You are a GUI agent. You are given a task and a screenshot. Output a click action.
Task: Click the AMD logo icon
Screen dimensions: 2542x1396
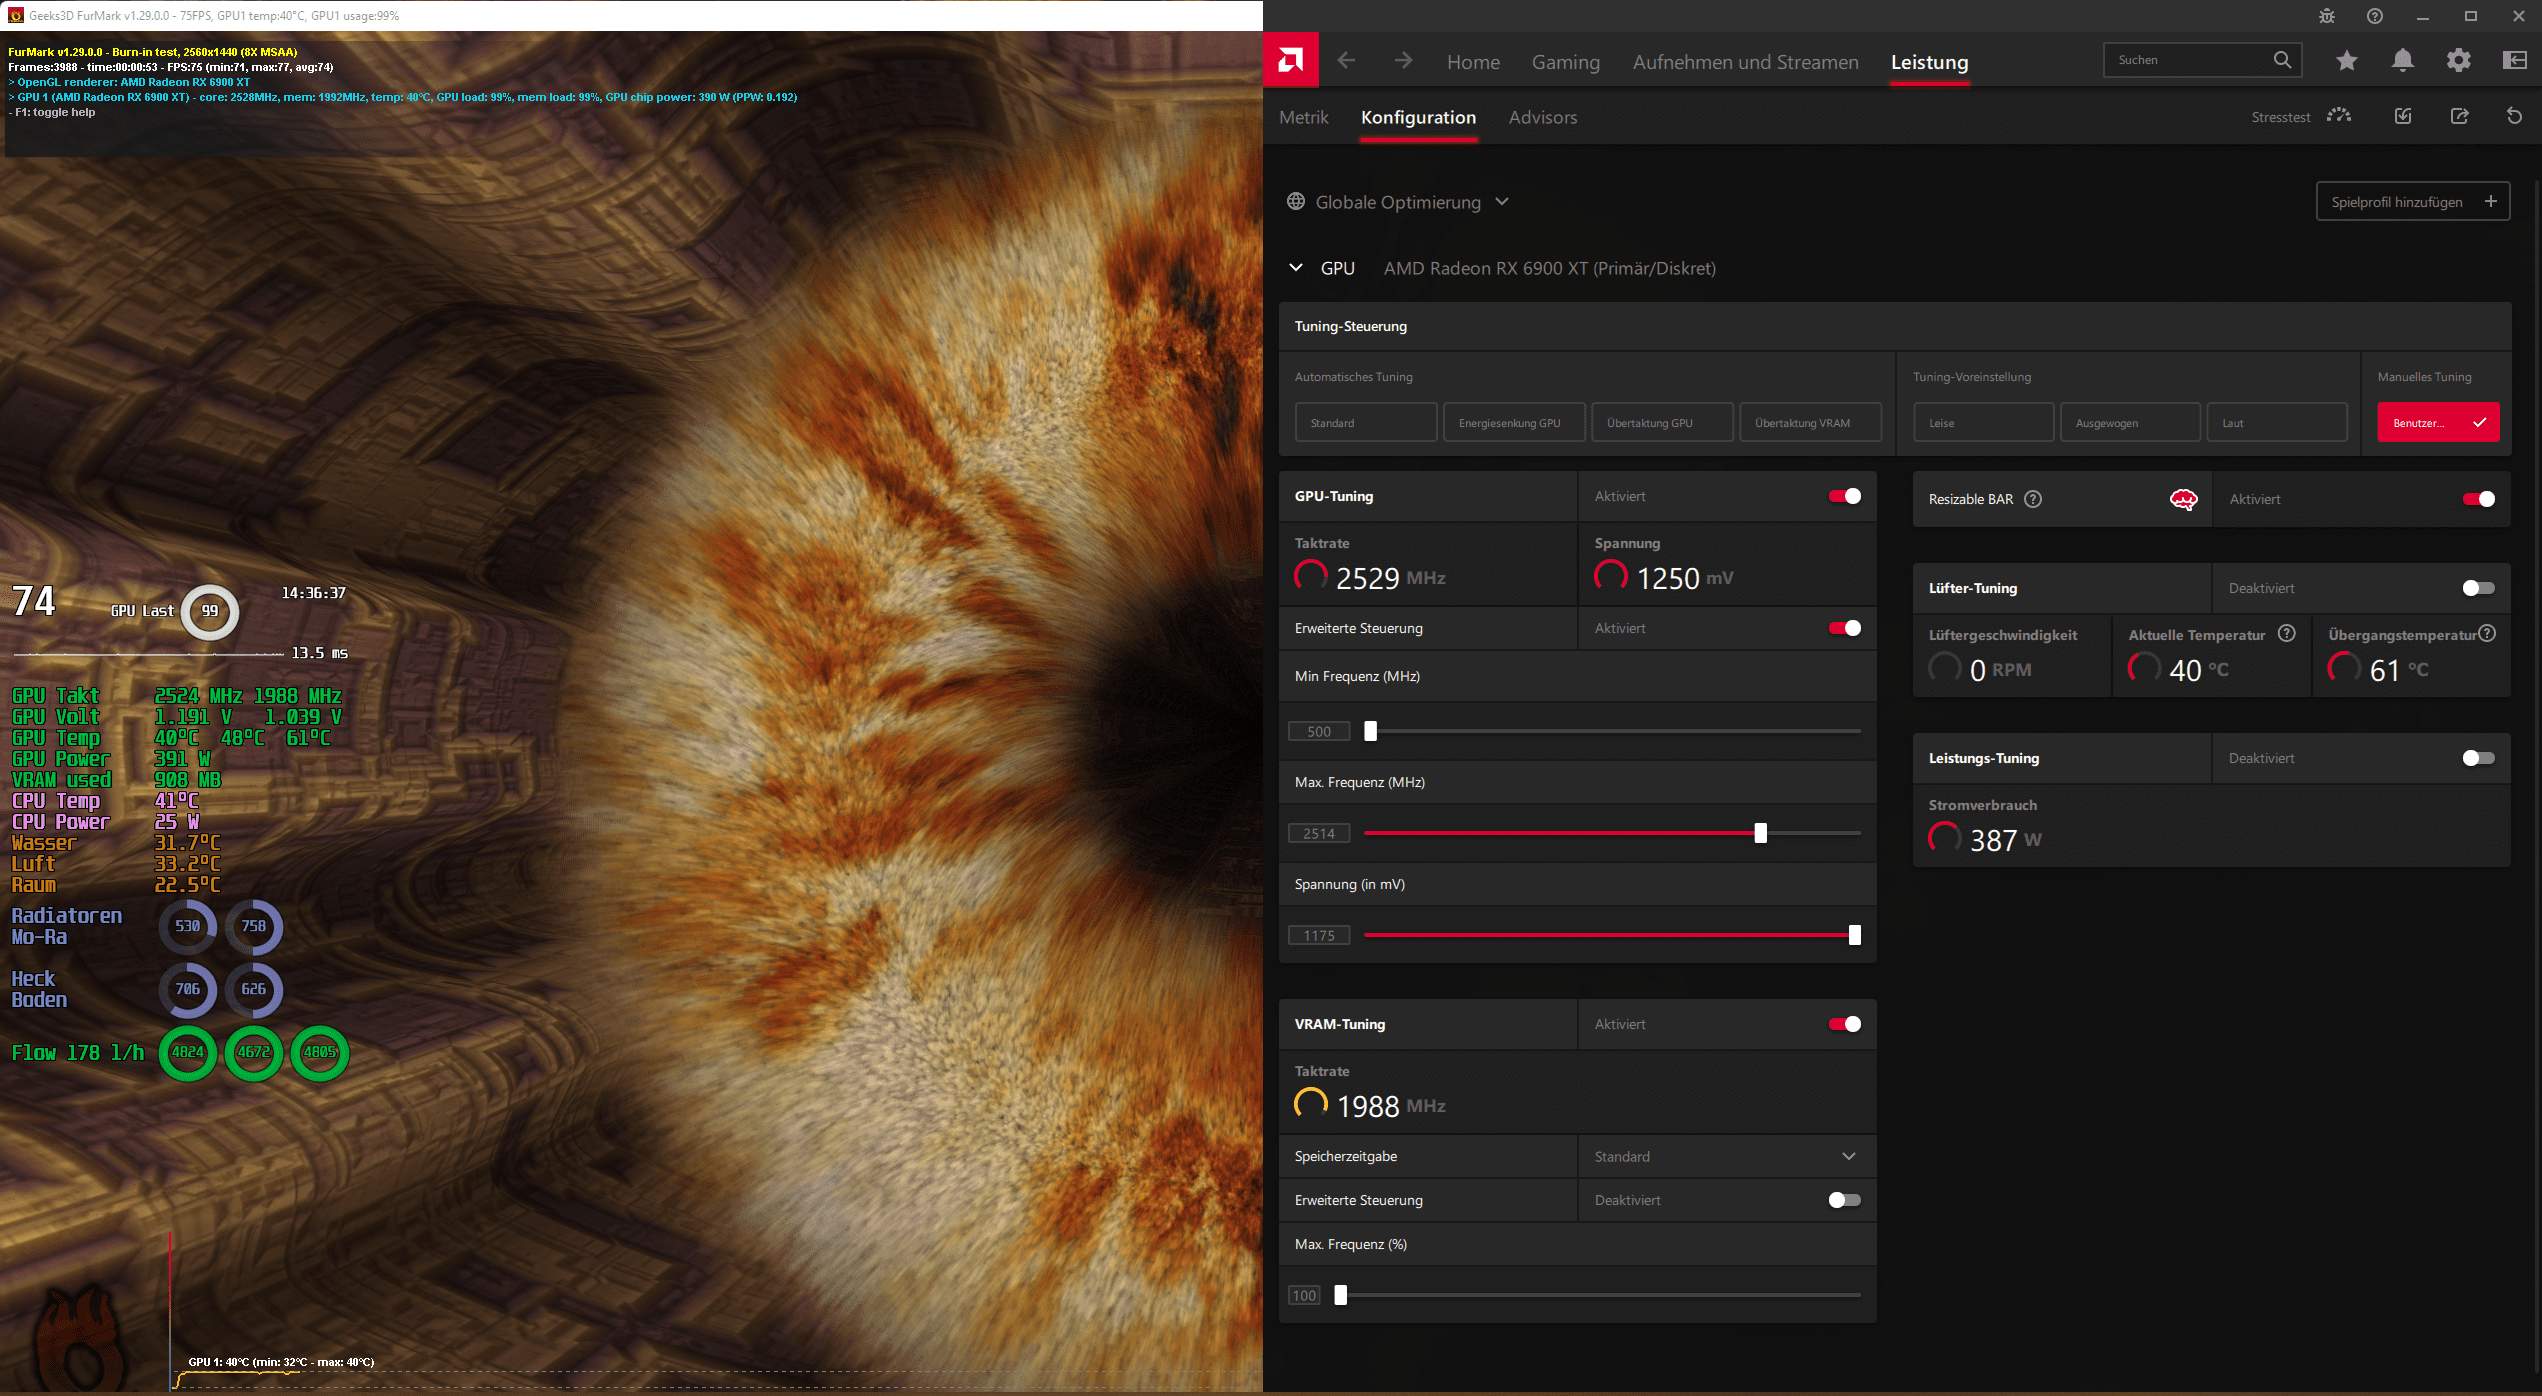pyautogui.click(x=1291, y=61)
